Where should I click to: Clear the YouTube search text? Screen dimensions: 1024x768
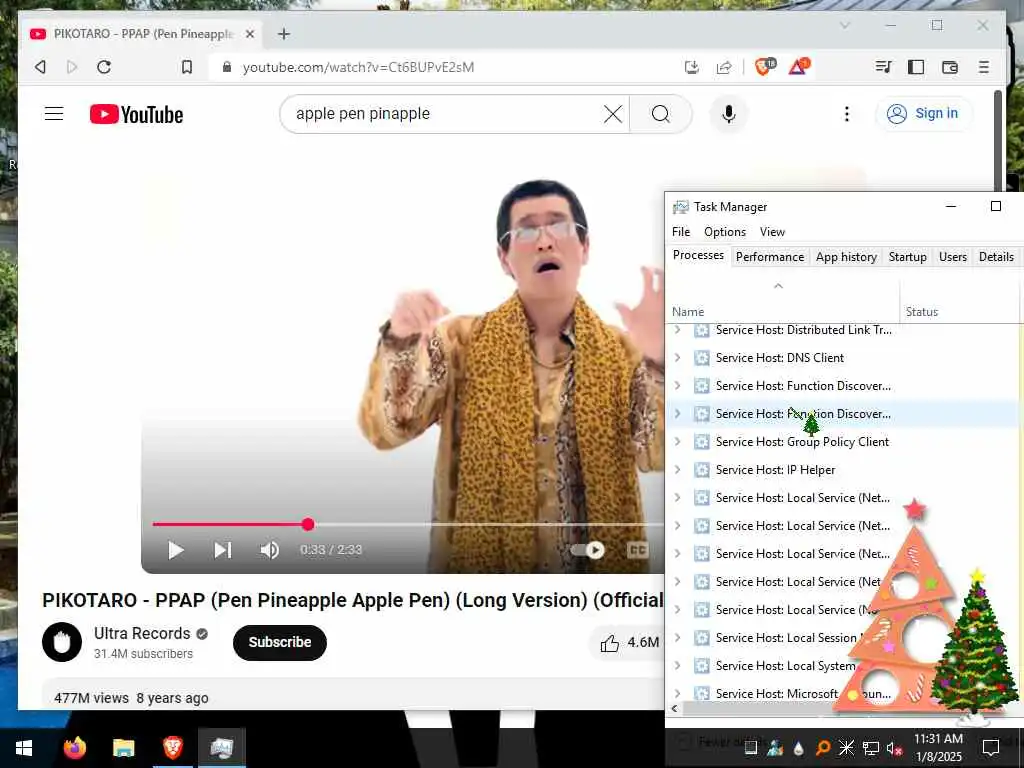[x=613, y=114]
